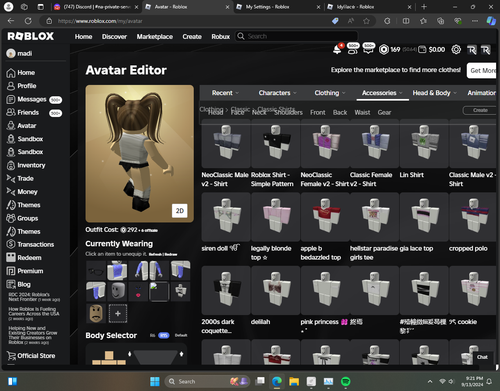Select the Default body type option
Image resolution: width=500 pixels, height=391 pixels.
point(181,335)
